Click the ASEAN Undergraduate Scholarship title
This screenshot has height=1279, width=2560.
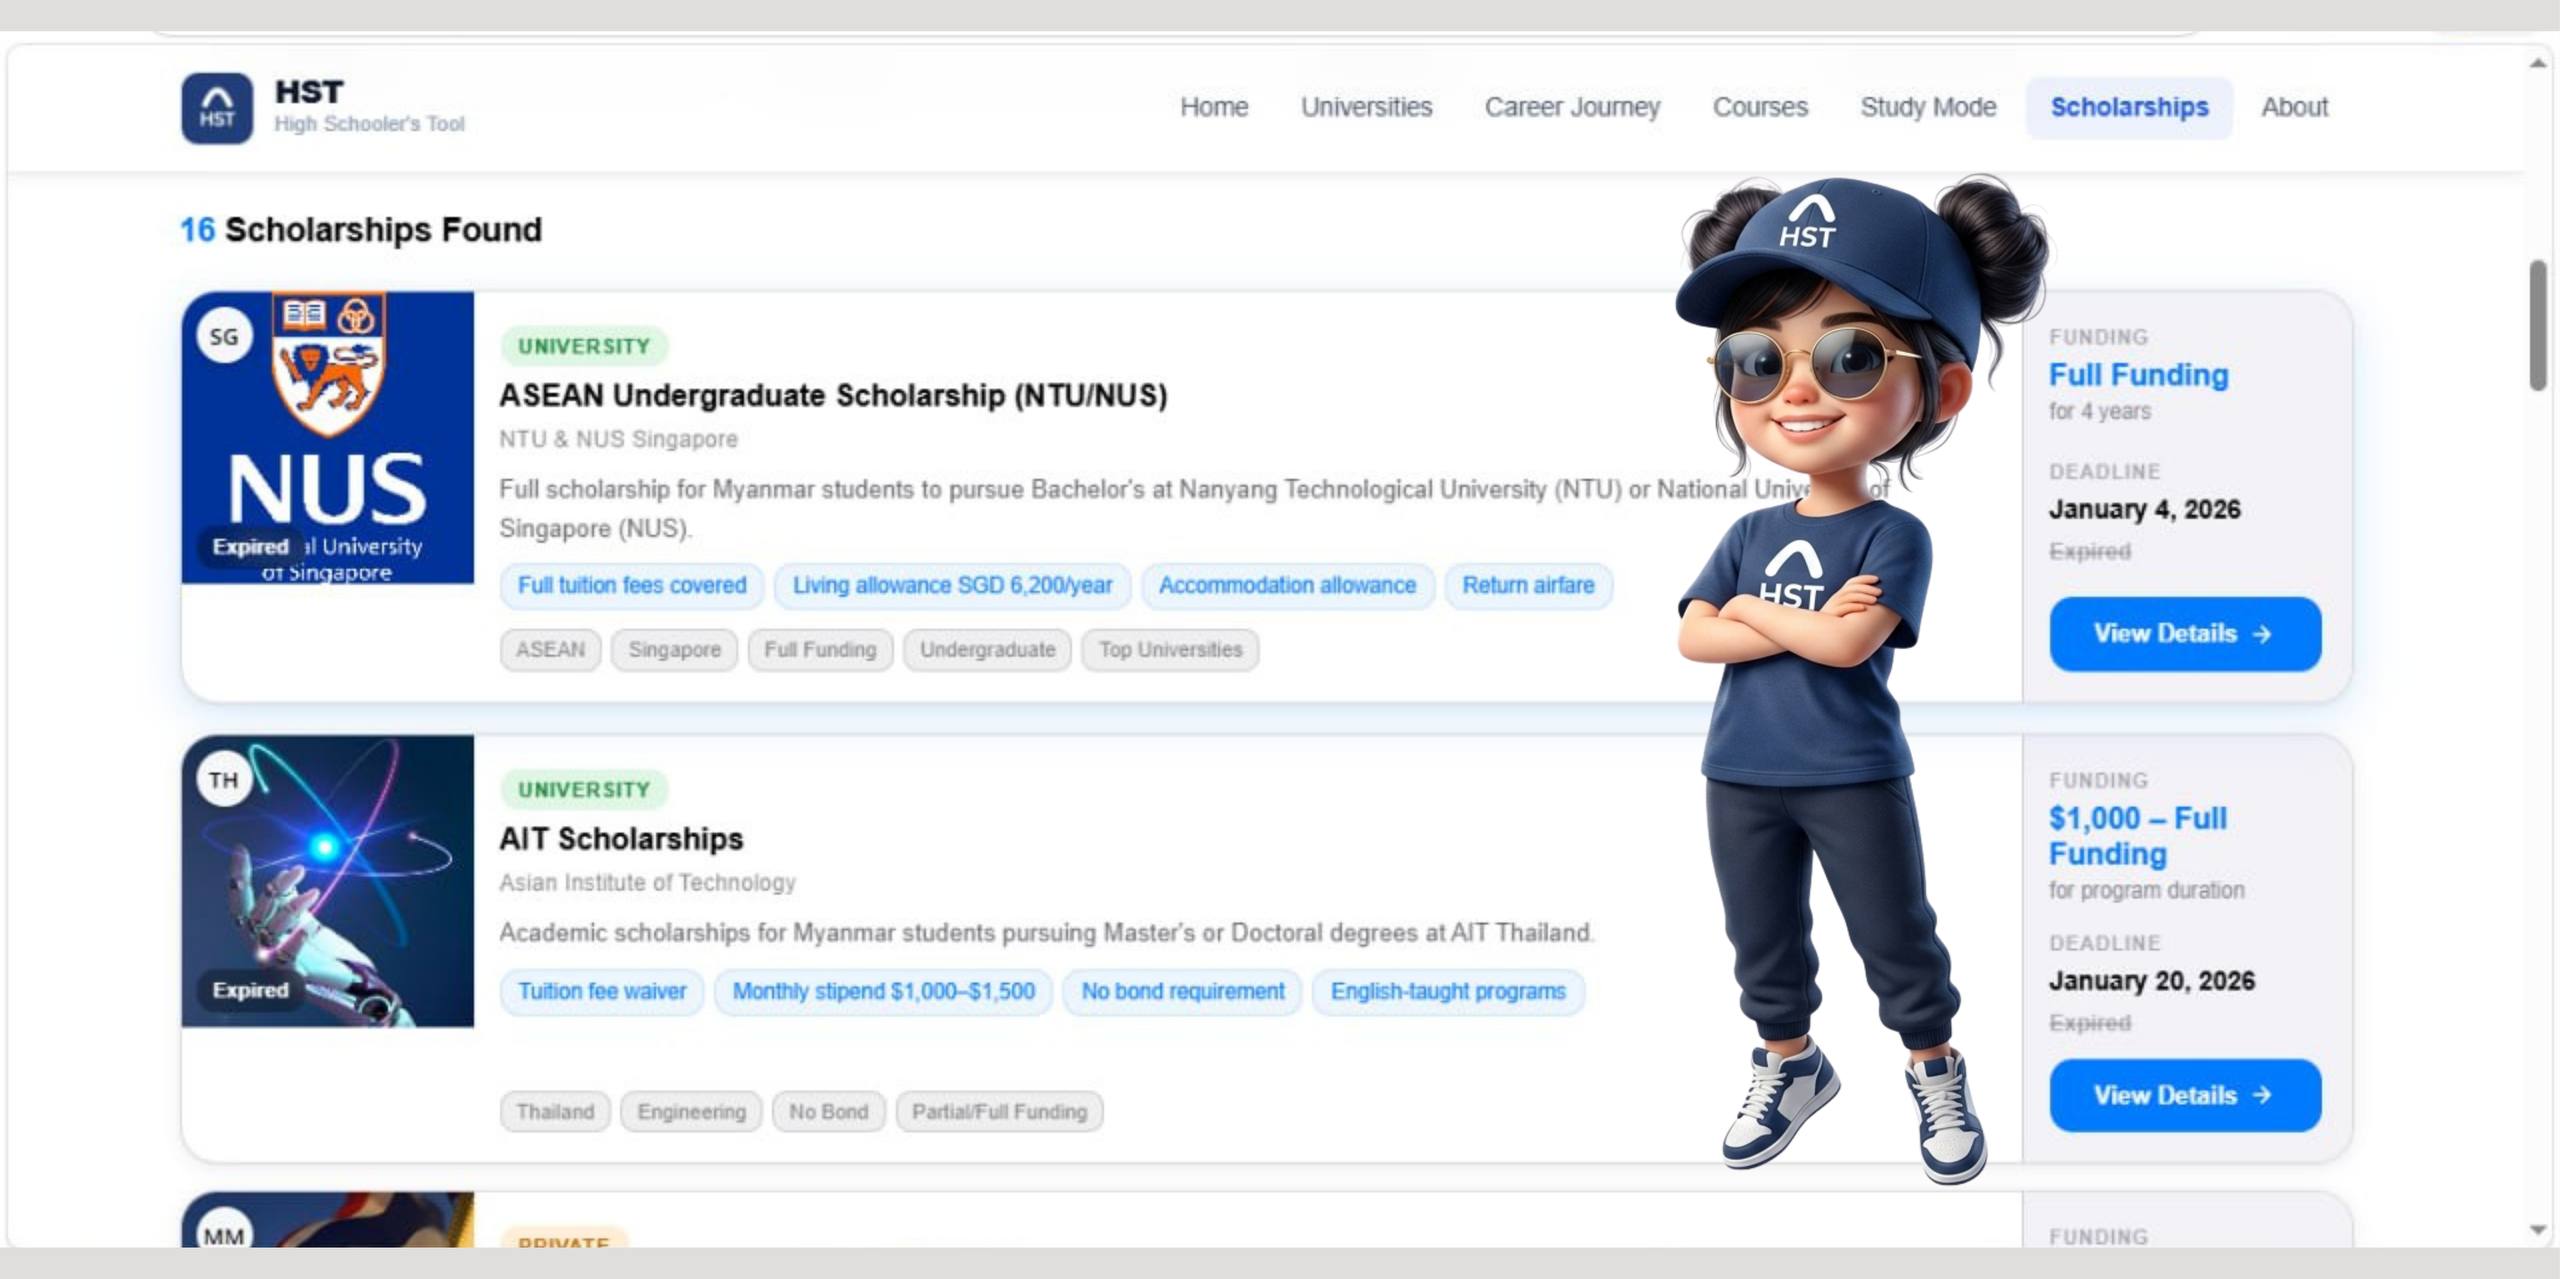833,396
